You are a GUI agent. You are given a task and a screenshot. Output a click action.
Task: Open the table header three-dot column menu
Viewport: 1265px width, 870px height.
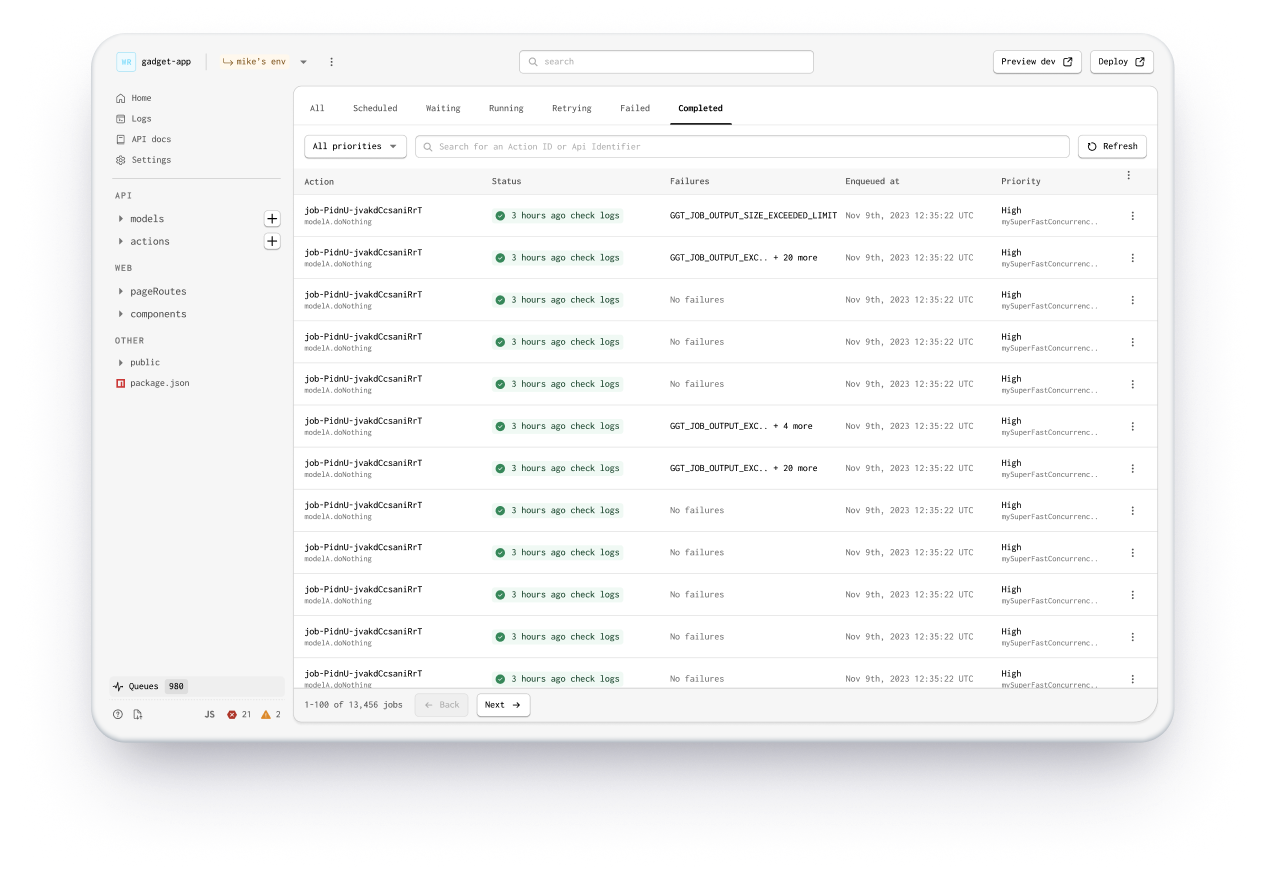click(x=1129, y=176)
